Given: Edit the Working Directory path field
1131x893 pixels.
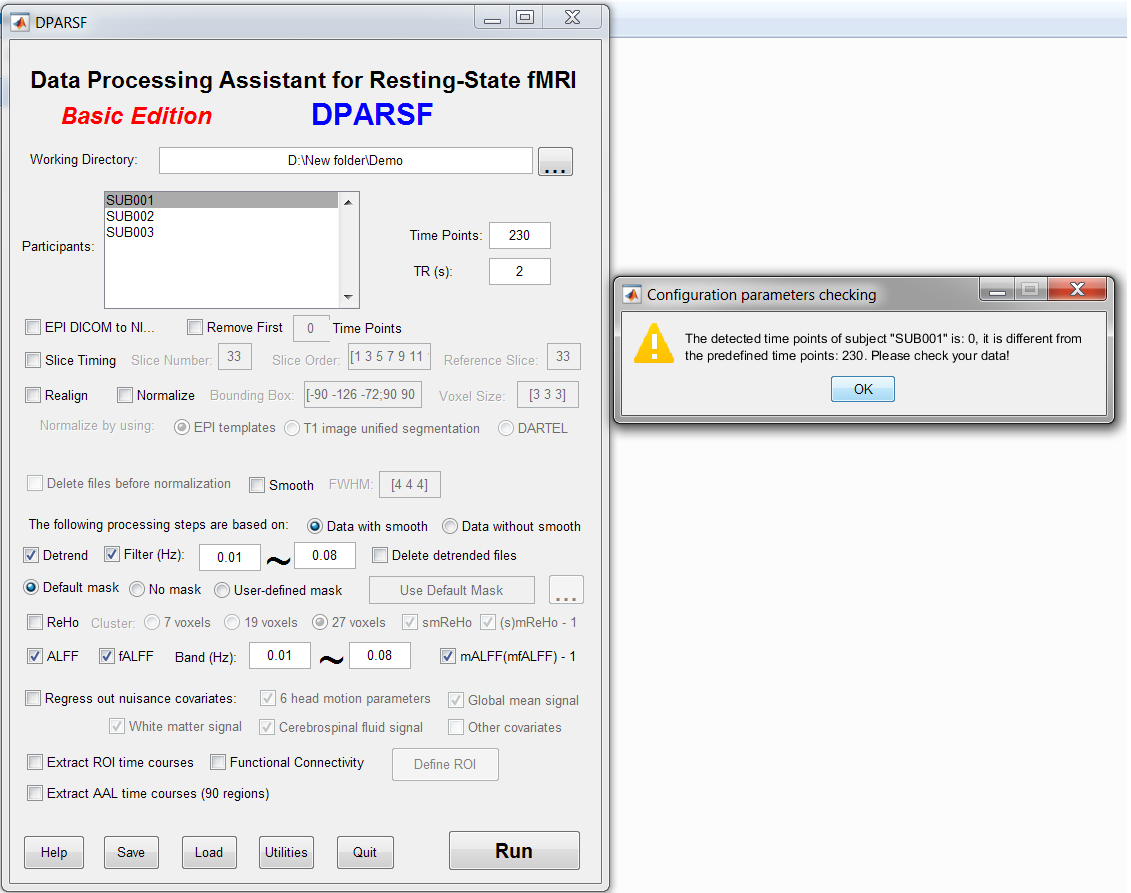Looking at the screenshot, I should coord(346,160).
